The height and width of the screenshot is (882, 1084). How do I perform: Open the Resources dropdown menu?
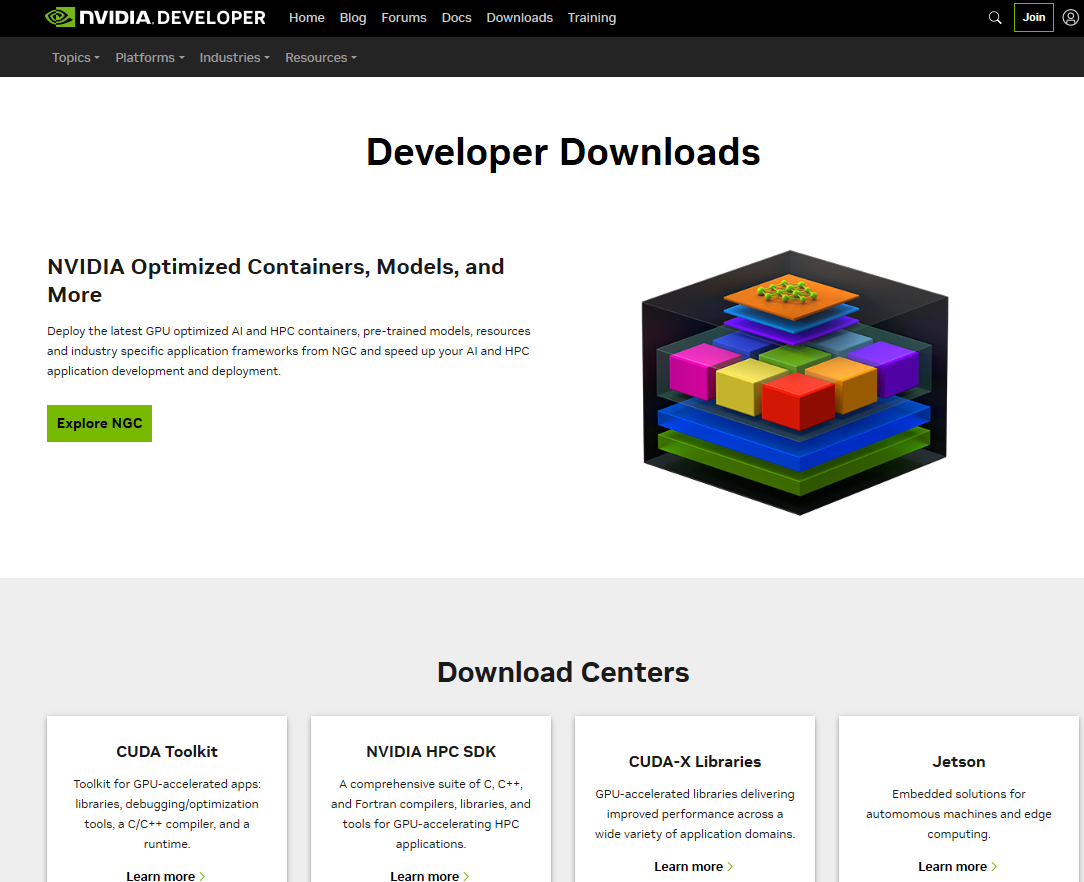[x=320, y=58]
